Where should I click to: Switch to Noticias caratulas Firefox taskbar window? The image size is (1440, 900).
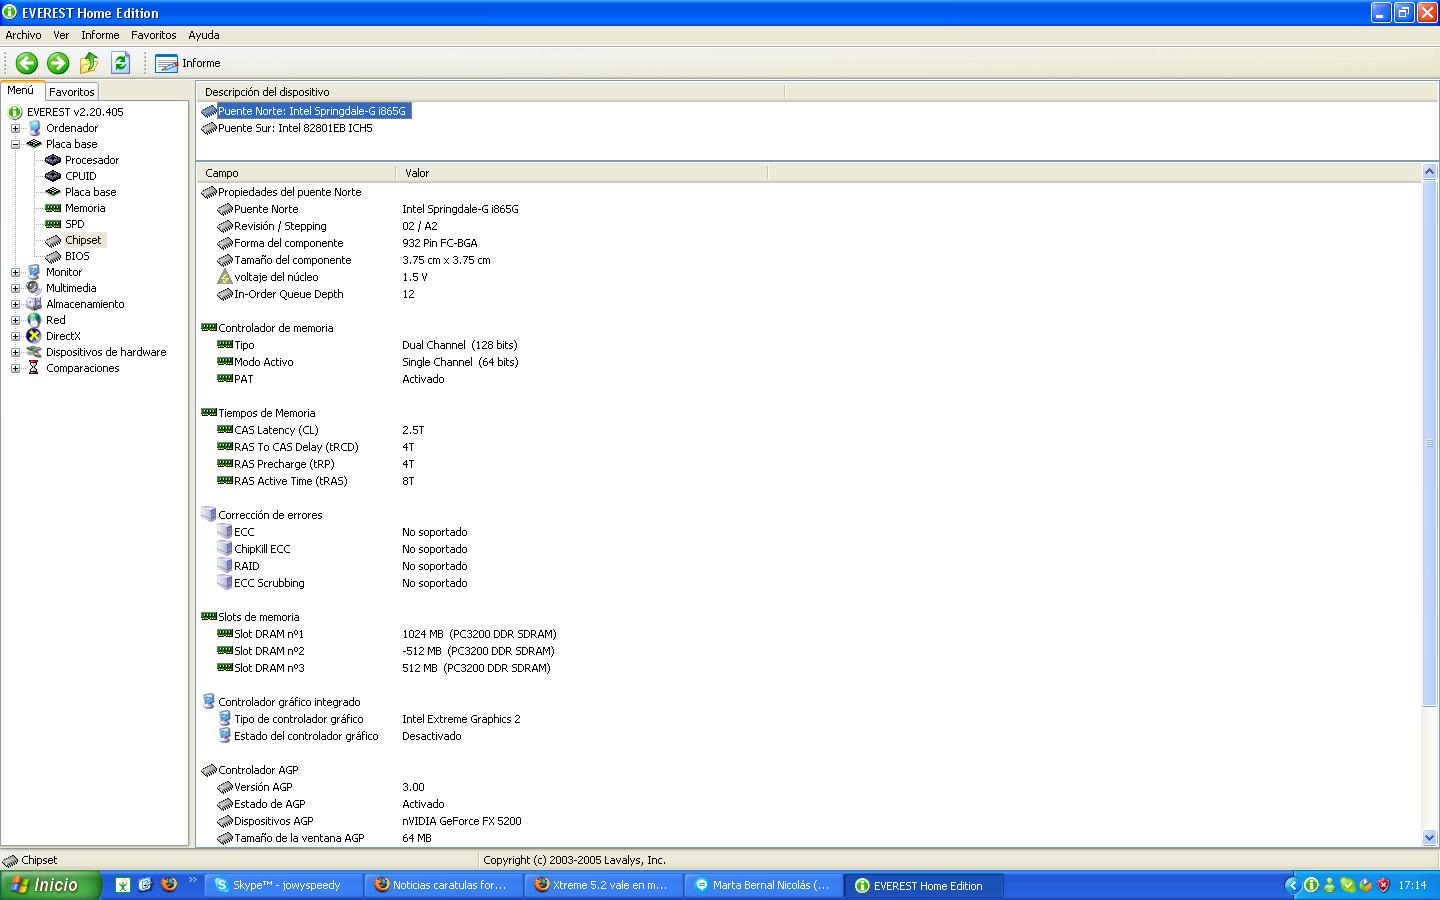coord(443,885)
